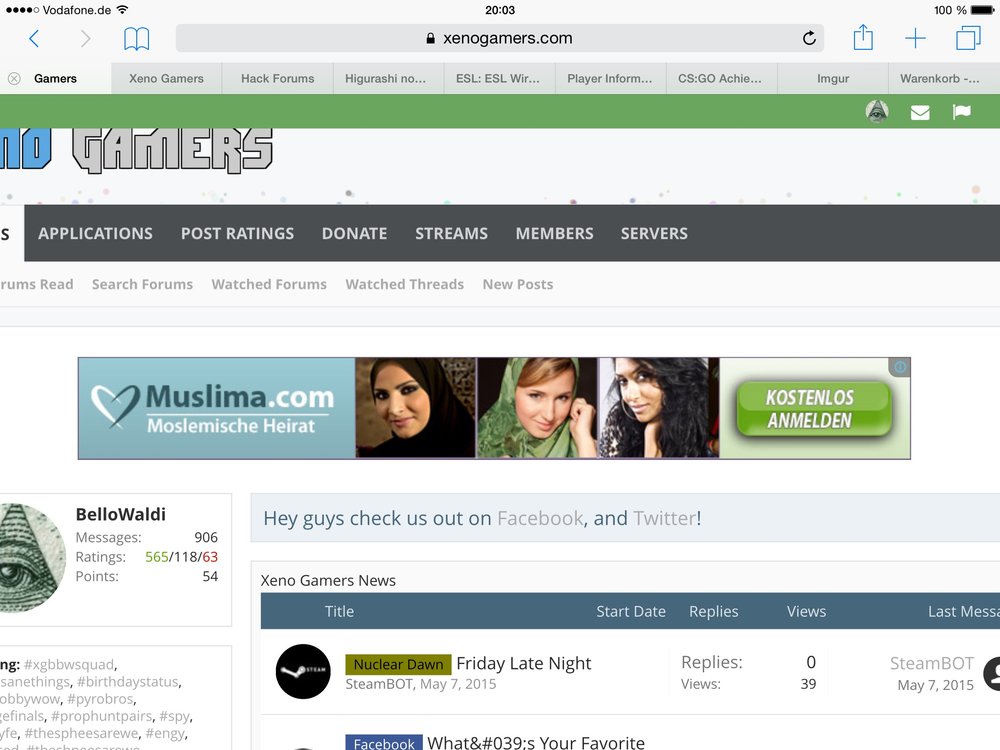Click the #prophuntpairs hashtag
1000x750 pixels.
click(x=102, y=716)
